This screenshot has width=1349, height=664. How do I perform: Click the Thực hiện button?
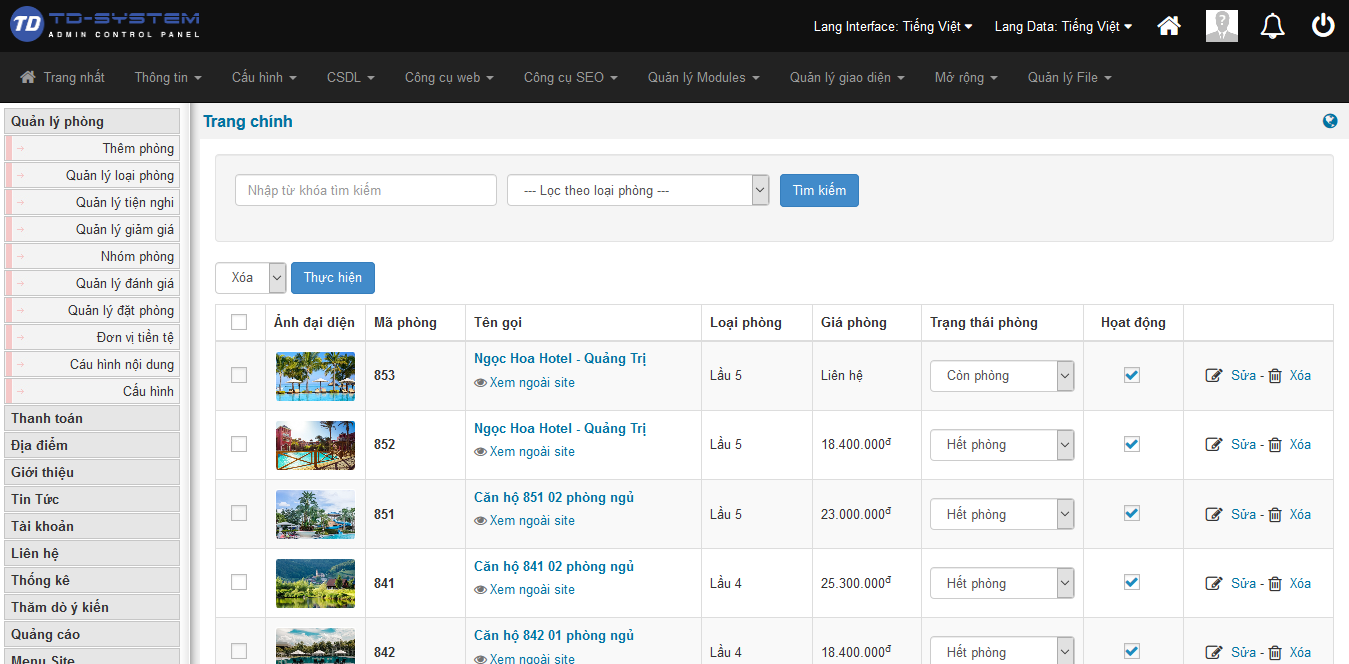(333, 277)
